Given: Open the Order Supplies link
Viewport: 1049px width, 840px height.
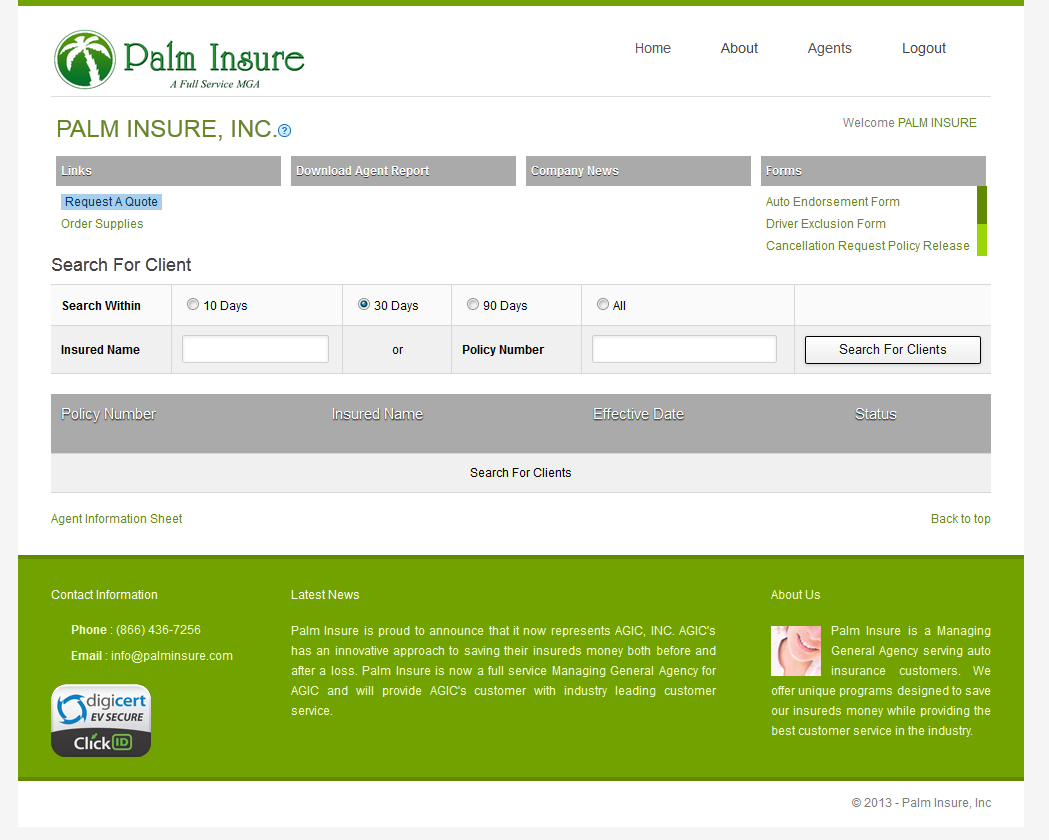Looking at the screenshot, I should coord(102,224).
